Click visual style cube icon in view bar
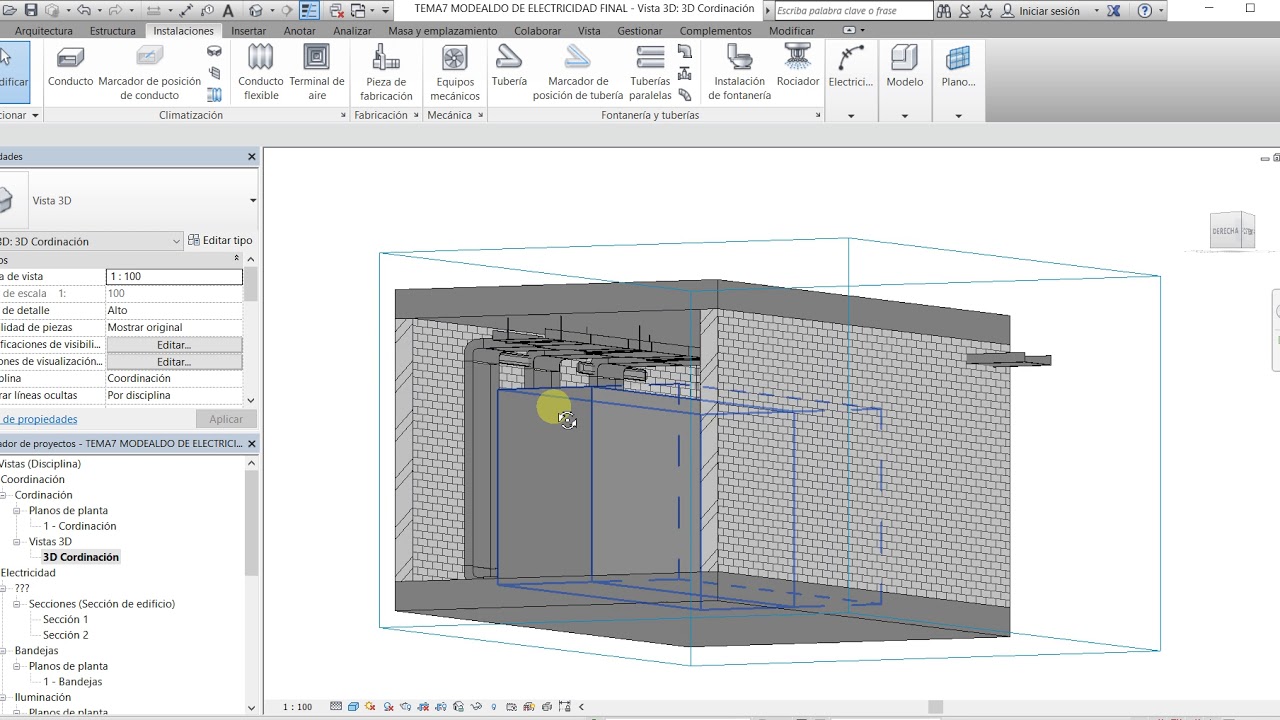 coord(353,706)
